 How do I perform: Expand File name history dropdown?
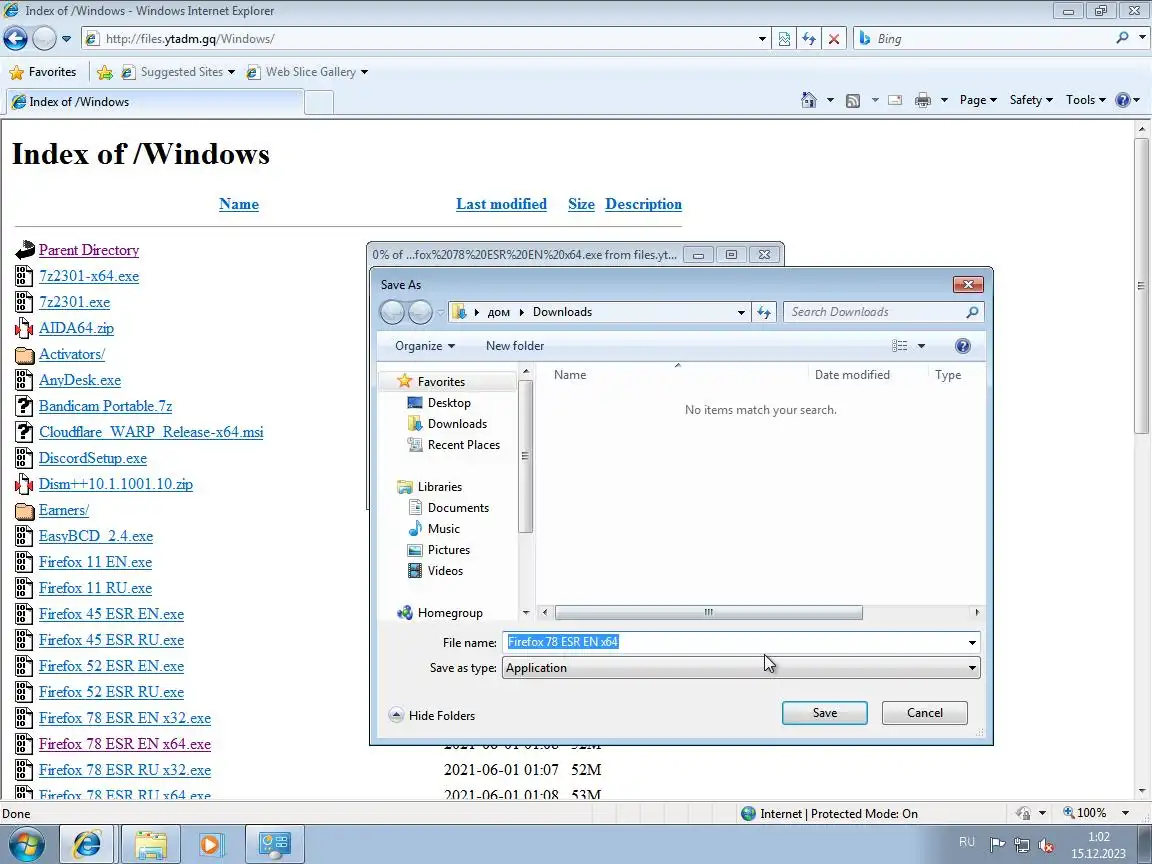click(972, 643)
